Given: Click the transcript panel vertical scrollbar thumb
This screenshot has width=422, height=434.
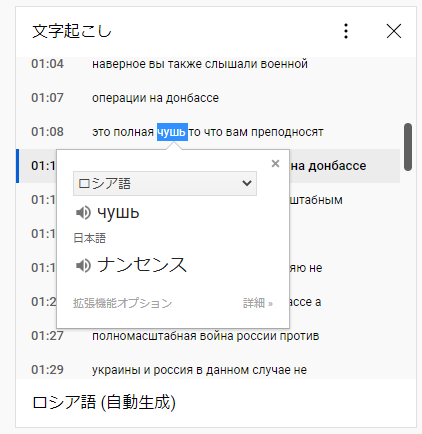Looking at the screenshot, I should coord(408,147).
